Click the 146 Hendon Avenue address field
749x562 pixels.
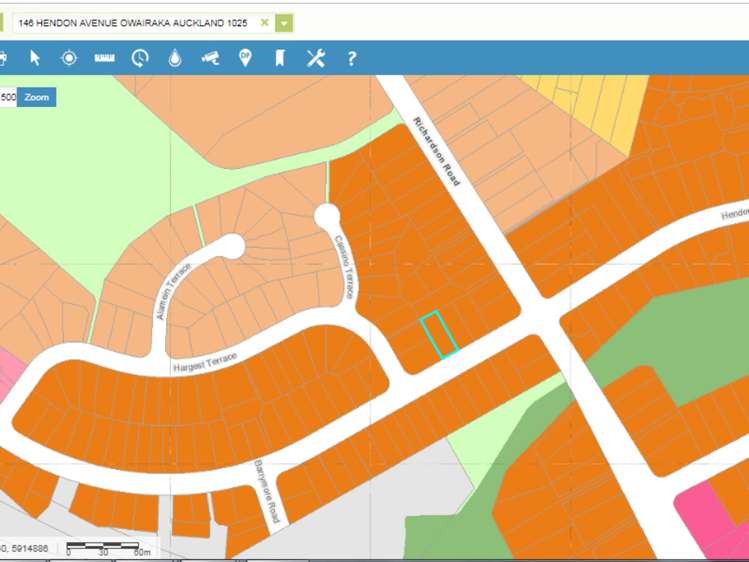[135, 22]
